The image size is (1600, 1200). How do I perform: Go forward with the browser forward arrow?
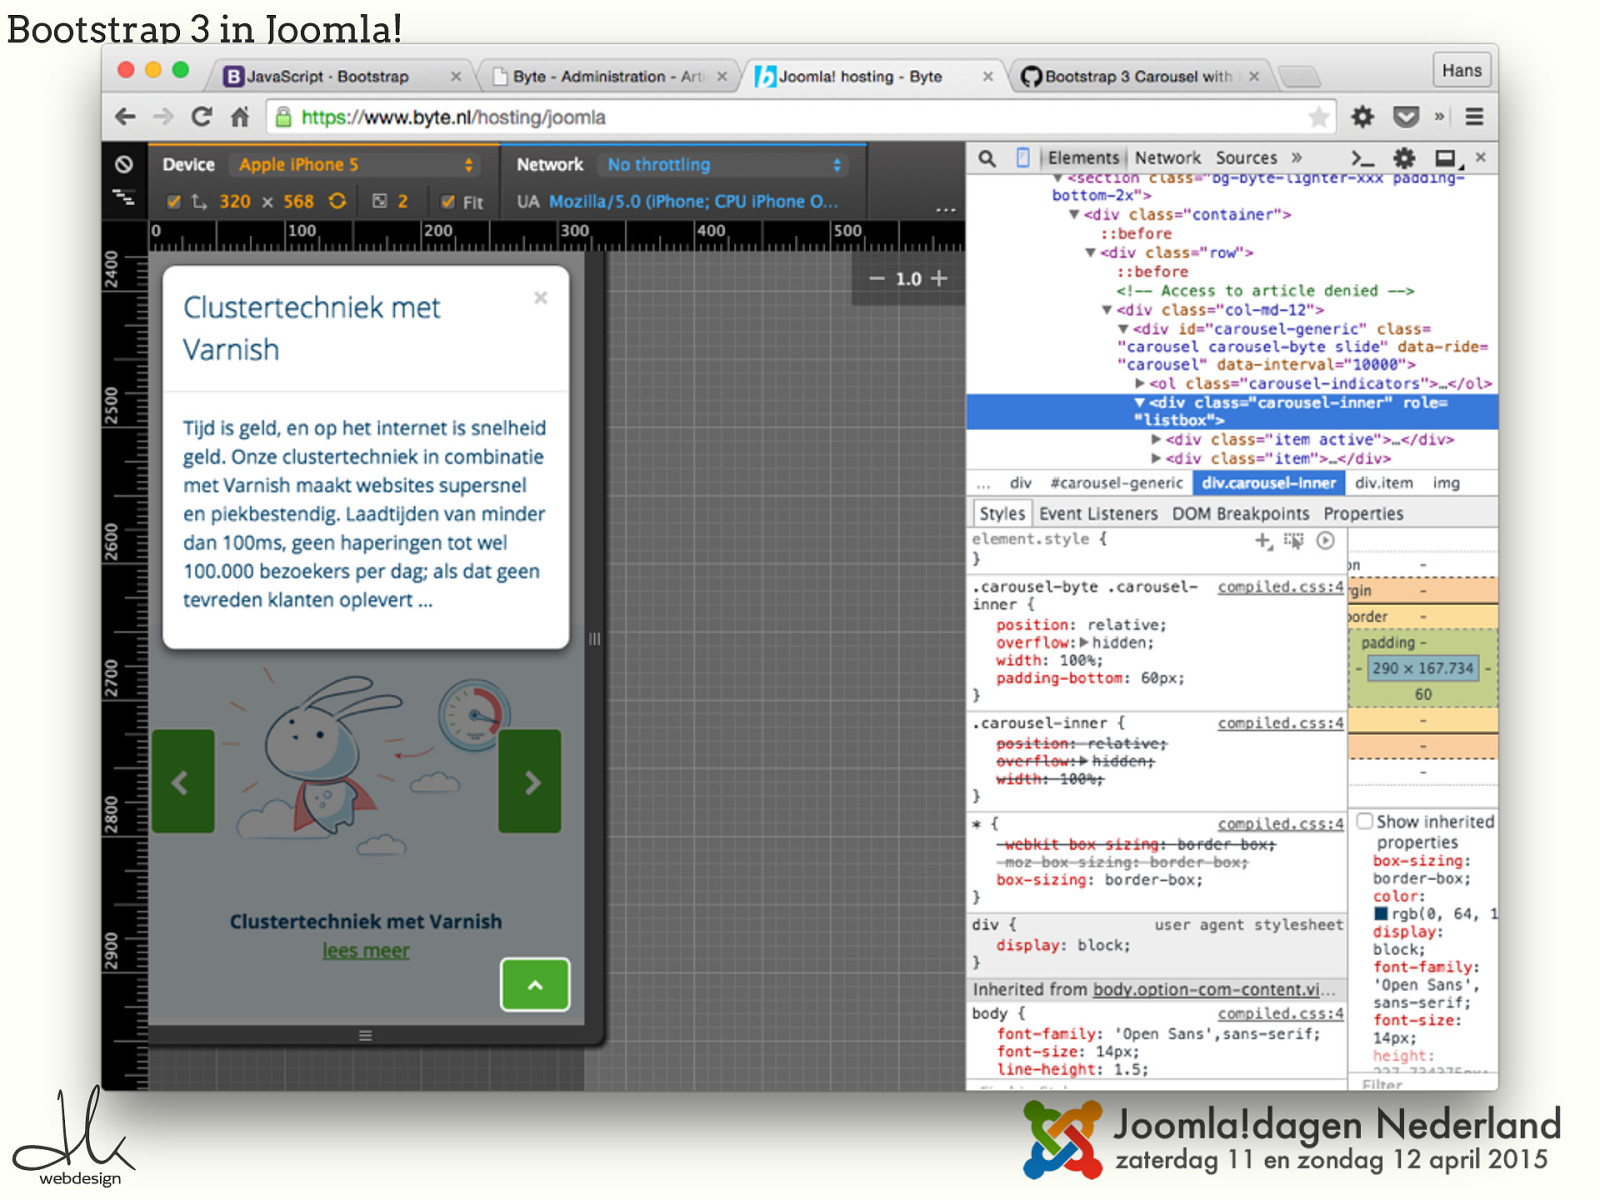(x=163, y=117)
